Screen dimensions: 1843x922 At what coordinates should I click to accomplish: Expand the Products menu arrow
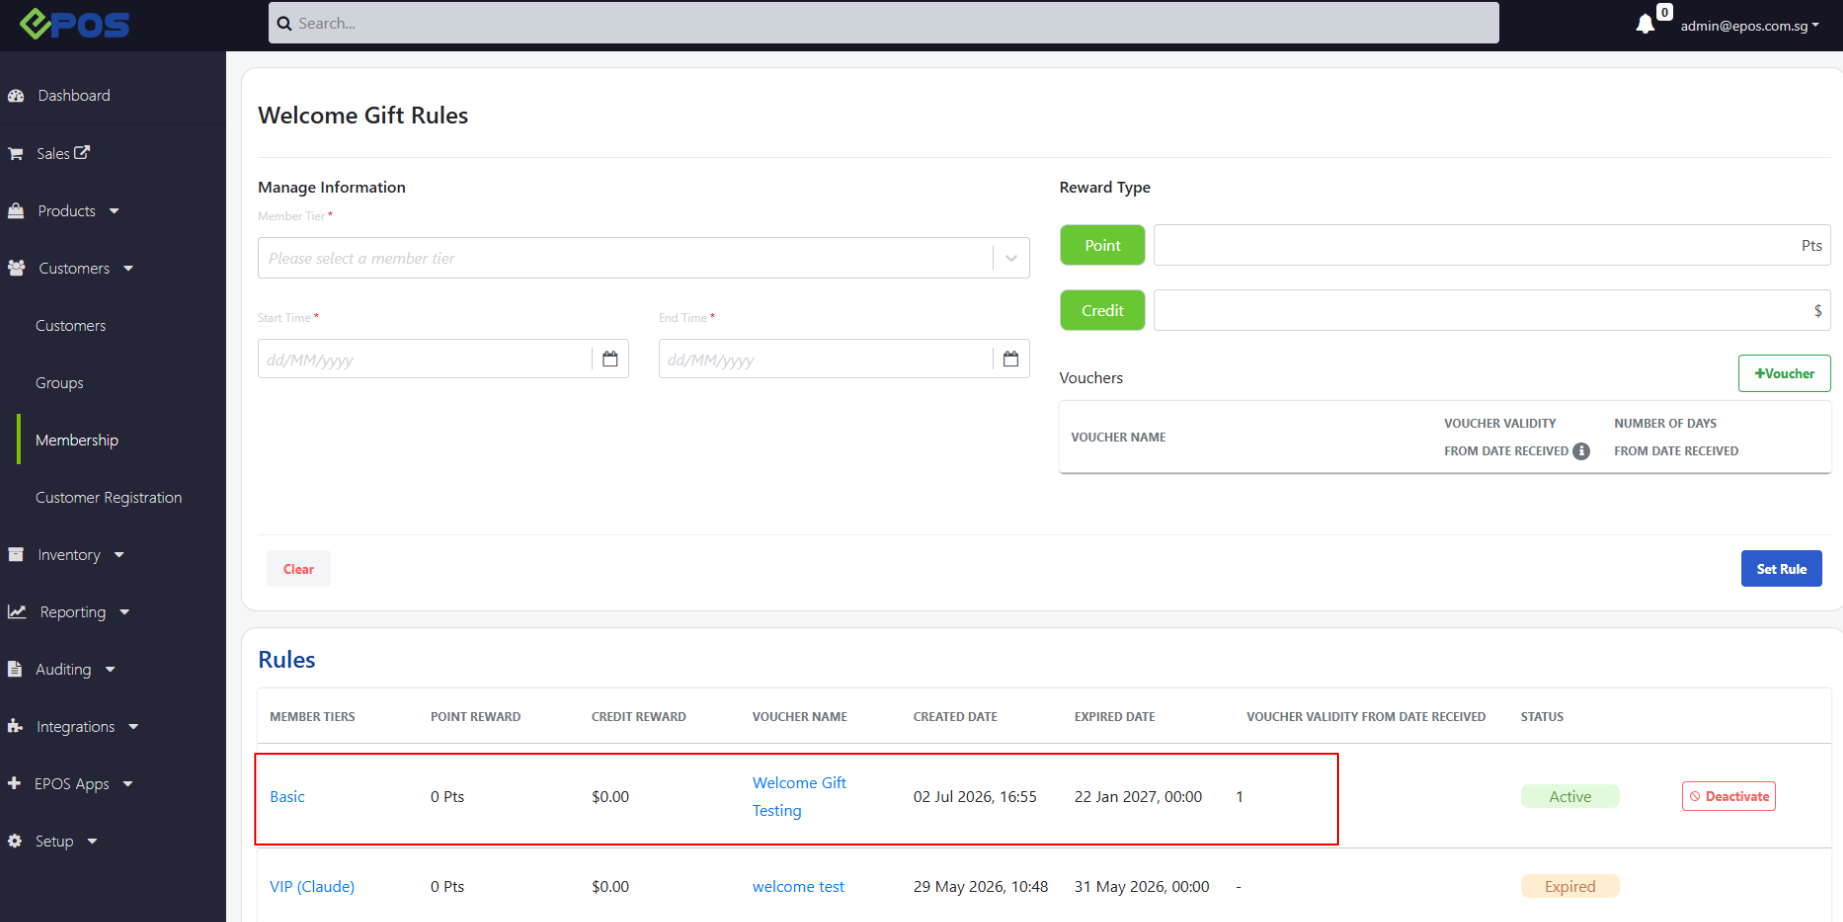click(114, 211)
